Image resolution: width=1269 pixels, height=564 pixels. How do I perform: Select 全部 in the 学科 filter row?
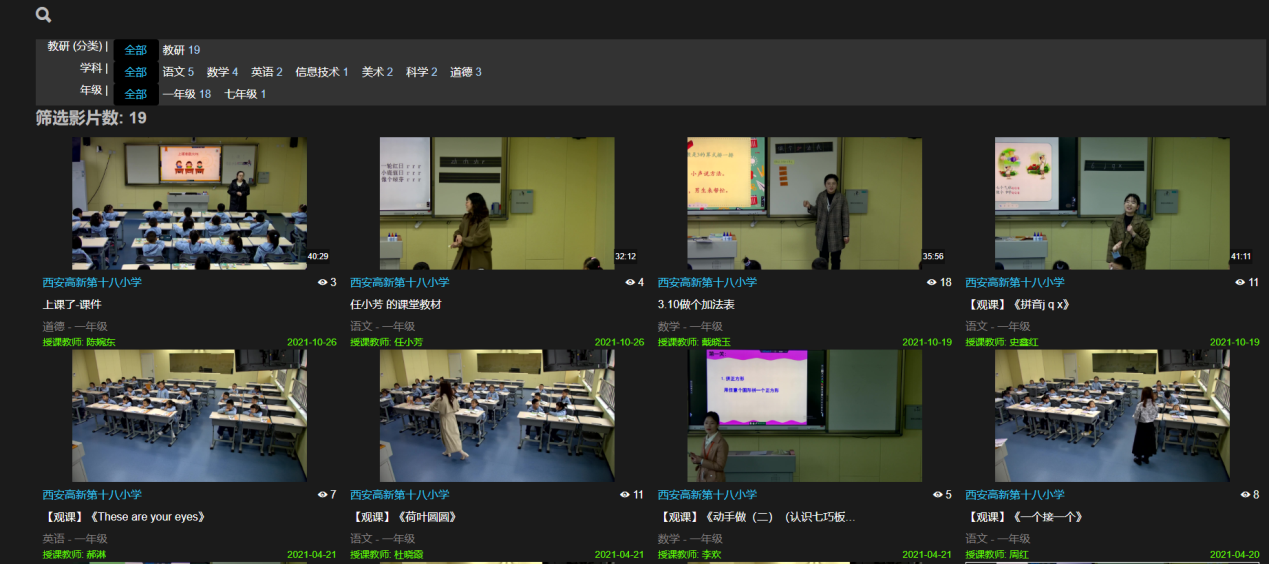coord(135,72)
